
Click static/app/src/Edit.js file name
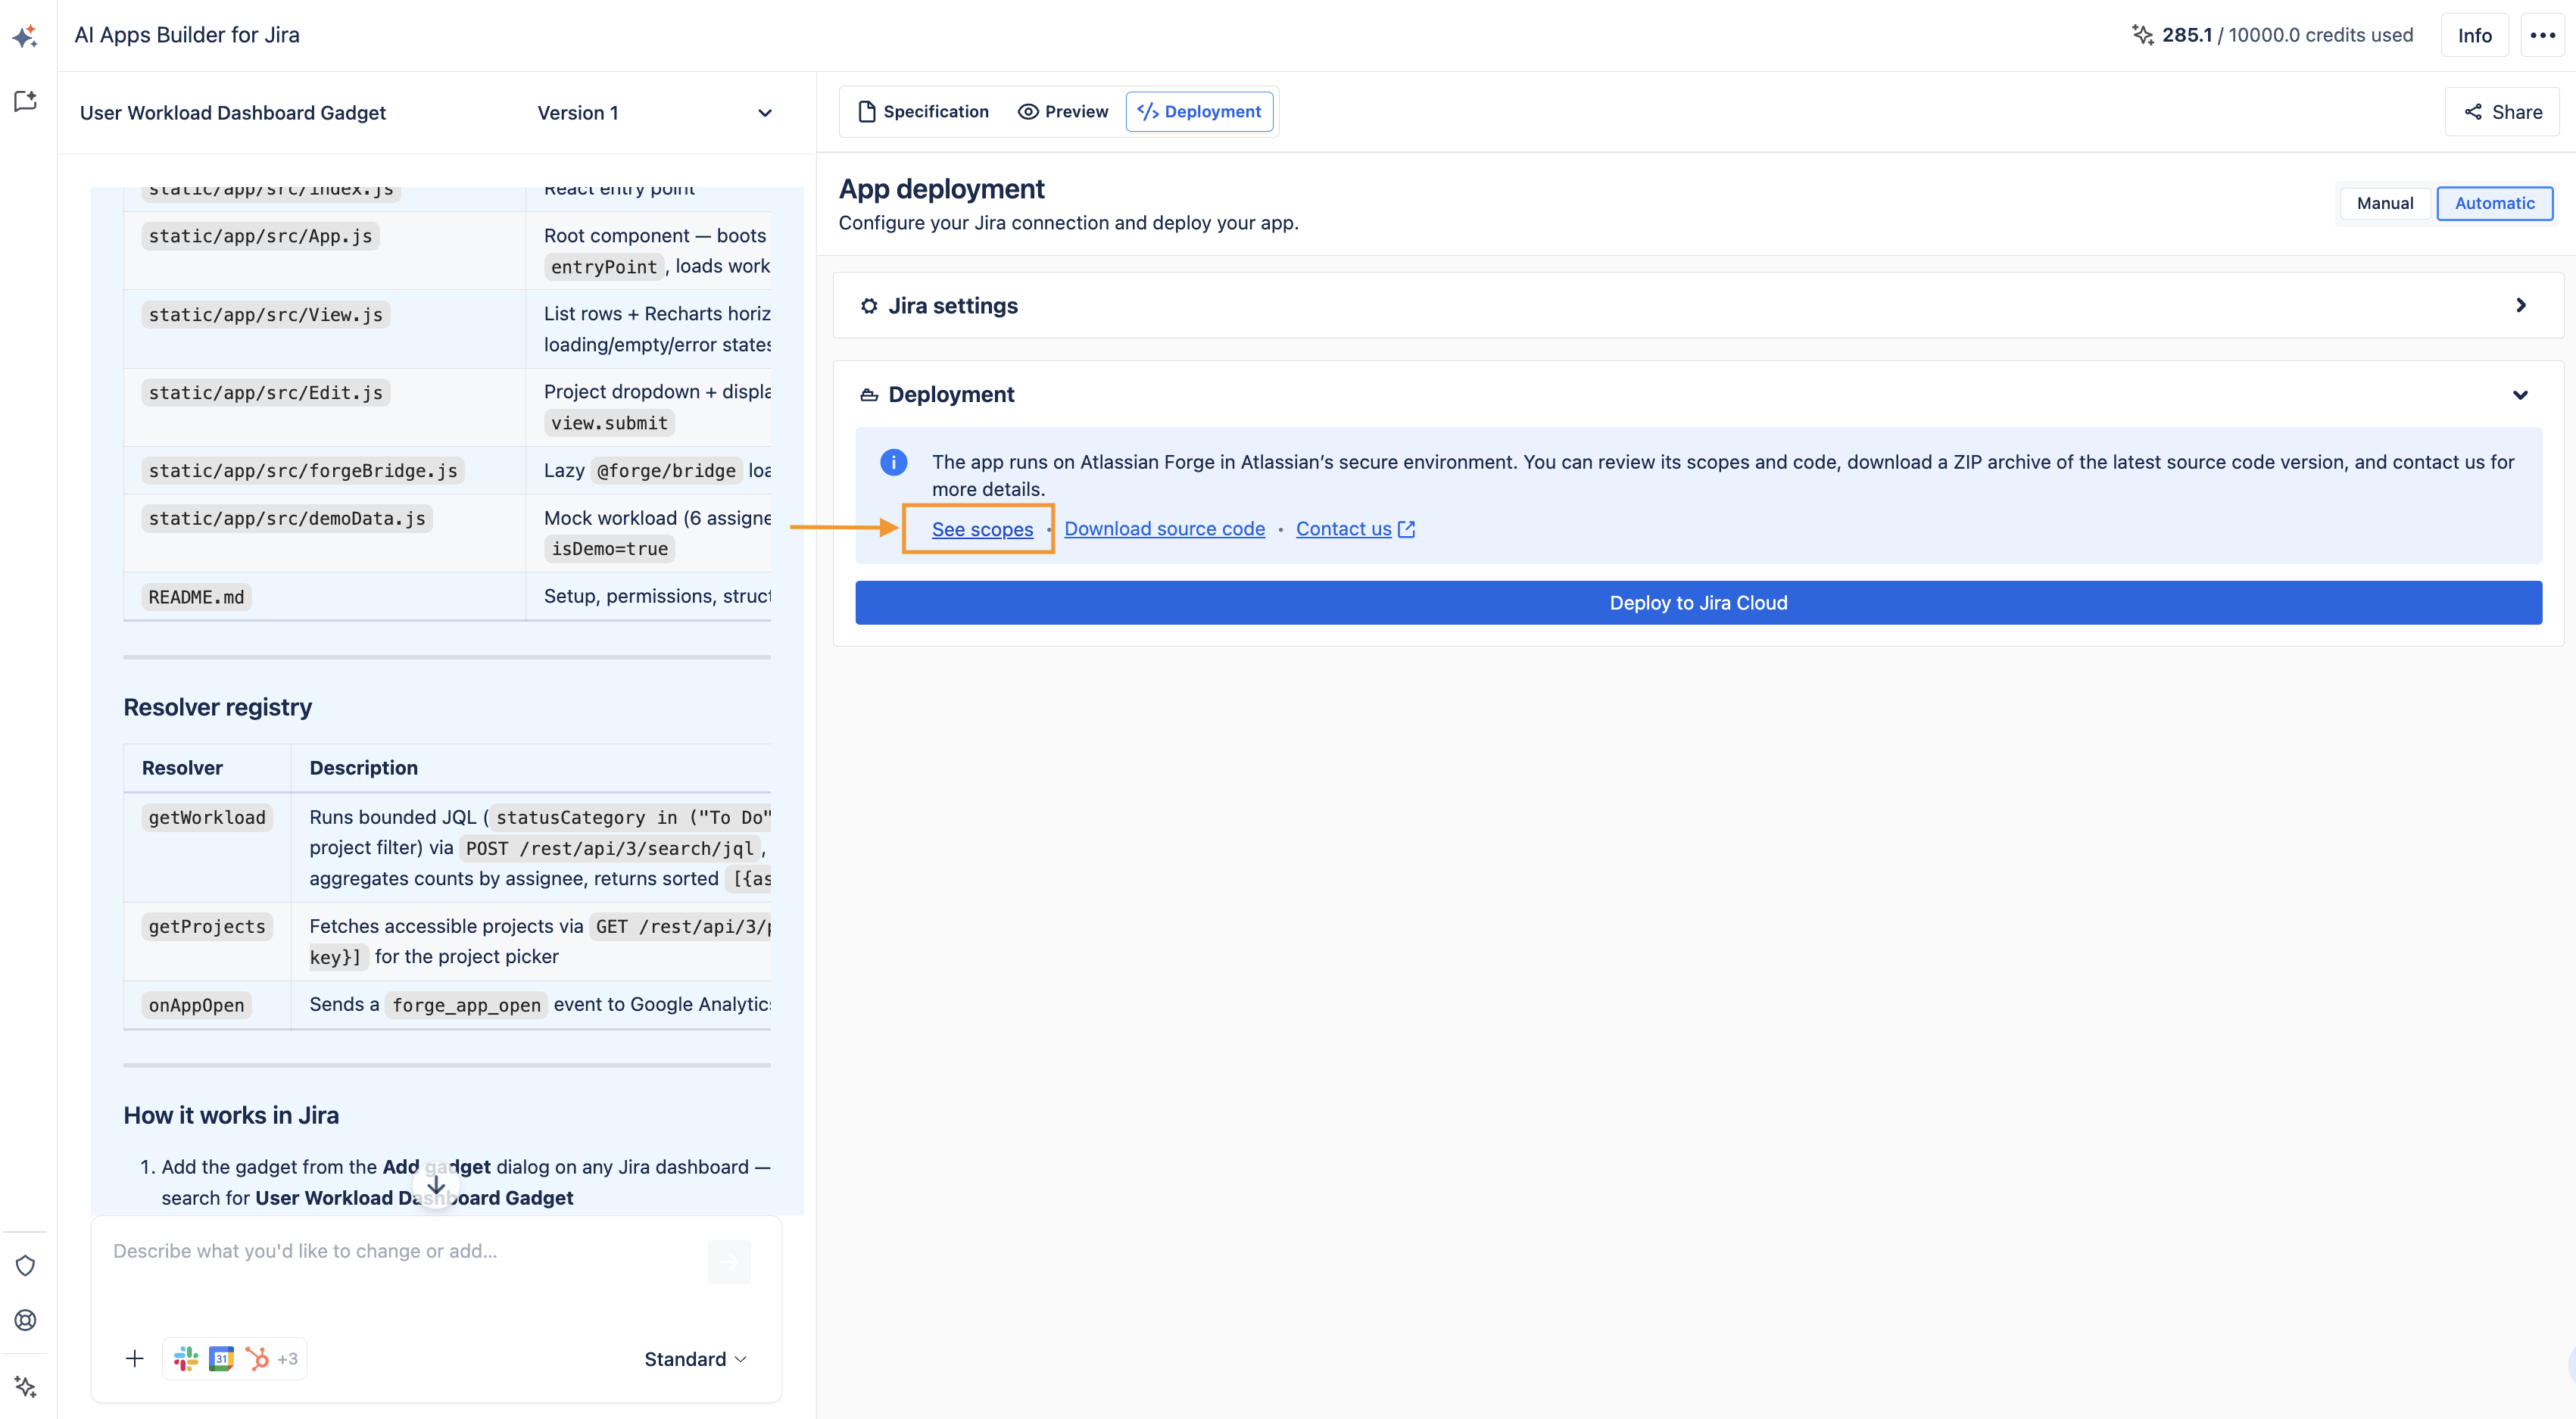point(265,393)
